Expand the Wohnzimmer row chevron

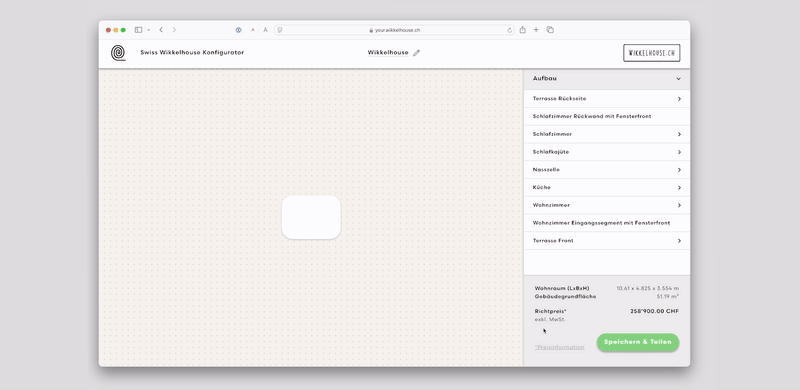[x=679, y=205]
